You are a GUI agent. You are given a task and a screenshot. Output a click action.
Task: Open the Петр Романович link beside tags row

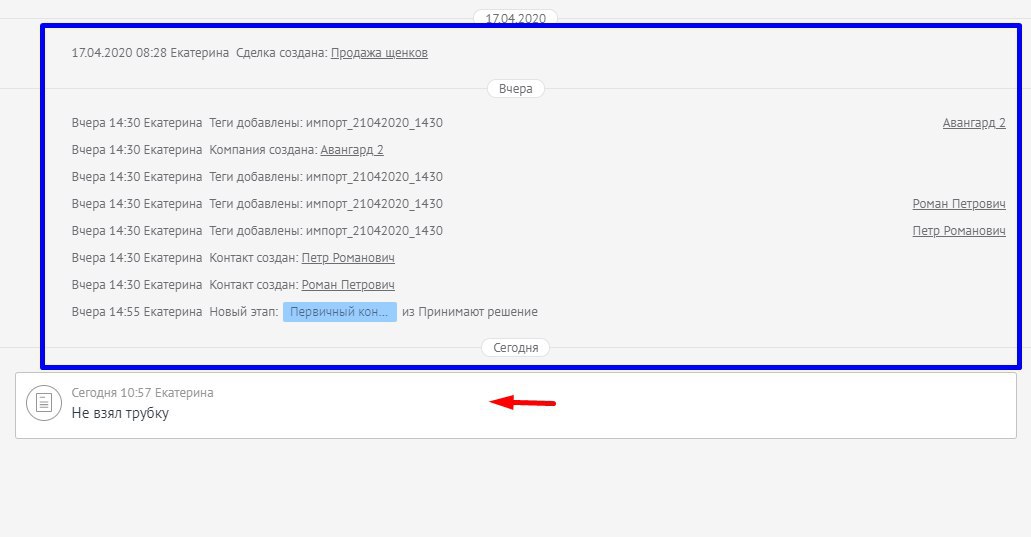pyautogui.click(x=959, y=231)
